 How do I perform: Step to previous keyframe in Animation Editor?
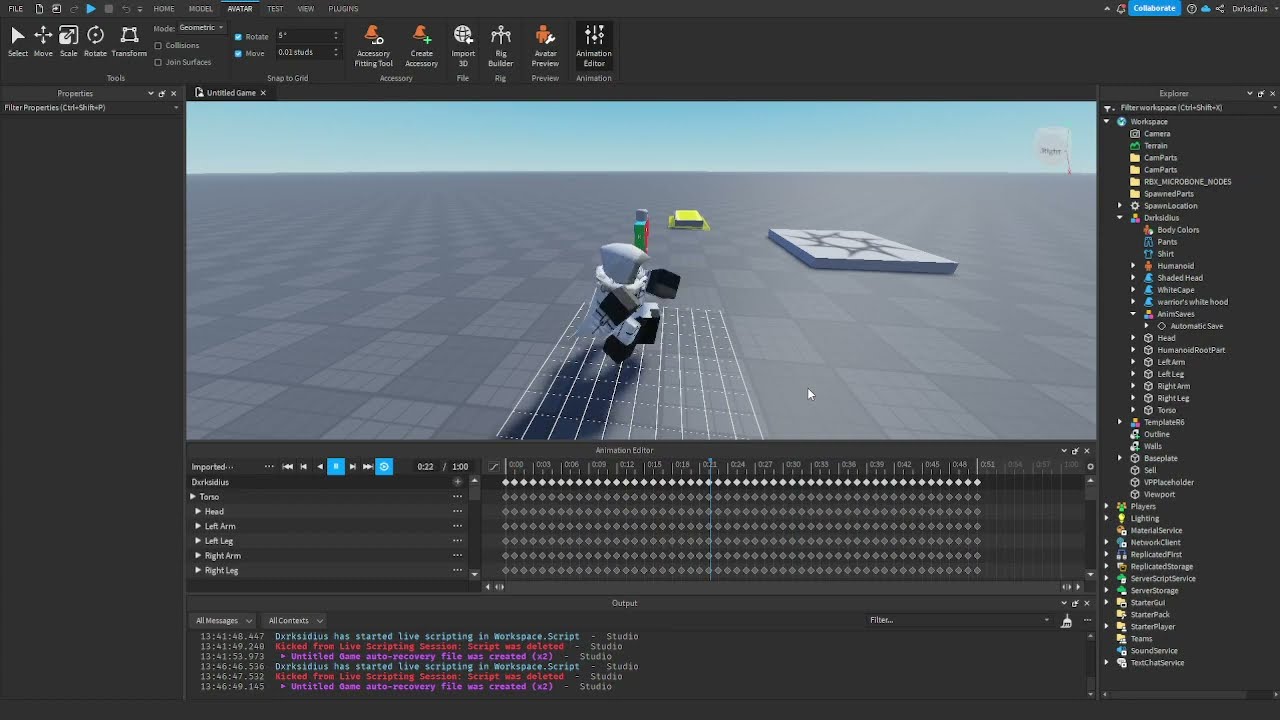304,466
